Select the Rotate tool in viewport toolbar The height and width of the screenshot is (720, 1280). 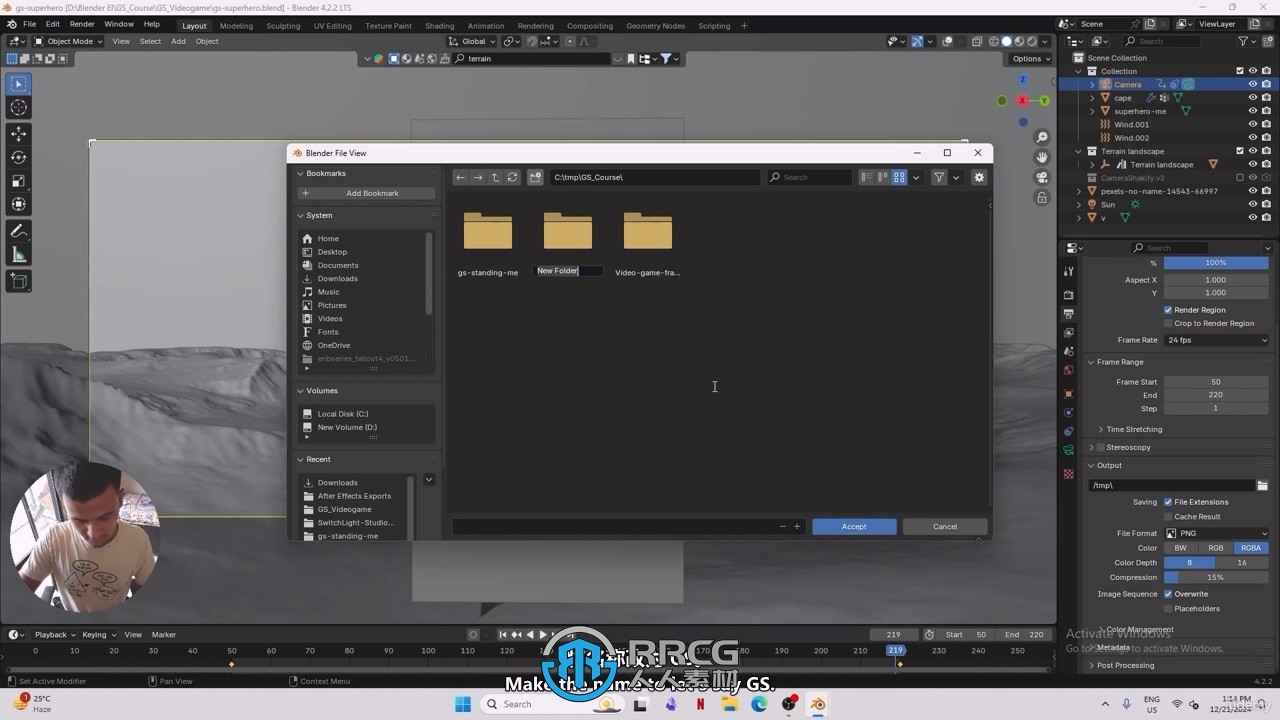coord(19,157)
